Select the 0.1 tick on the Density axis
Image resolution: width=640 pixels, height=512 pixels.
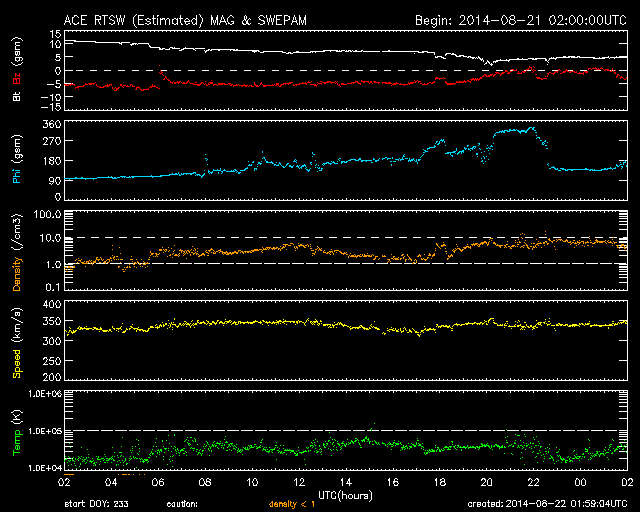pyautogui.click(x=53, y=287)
